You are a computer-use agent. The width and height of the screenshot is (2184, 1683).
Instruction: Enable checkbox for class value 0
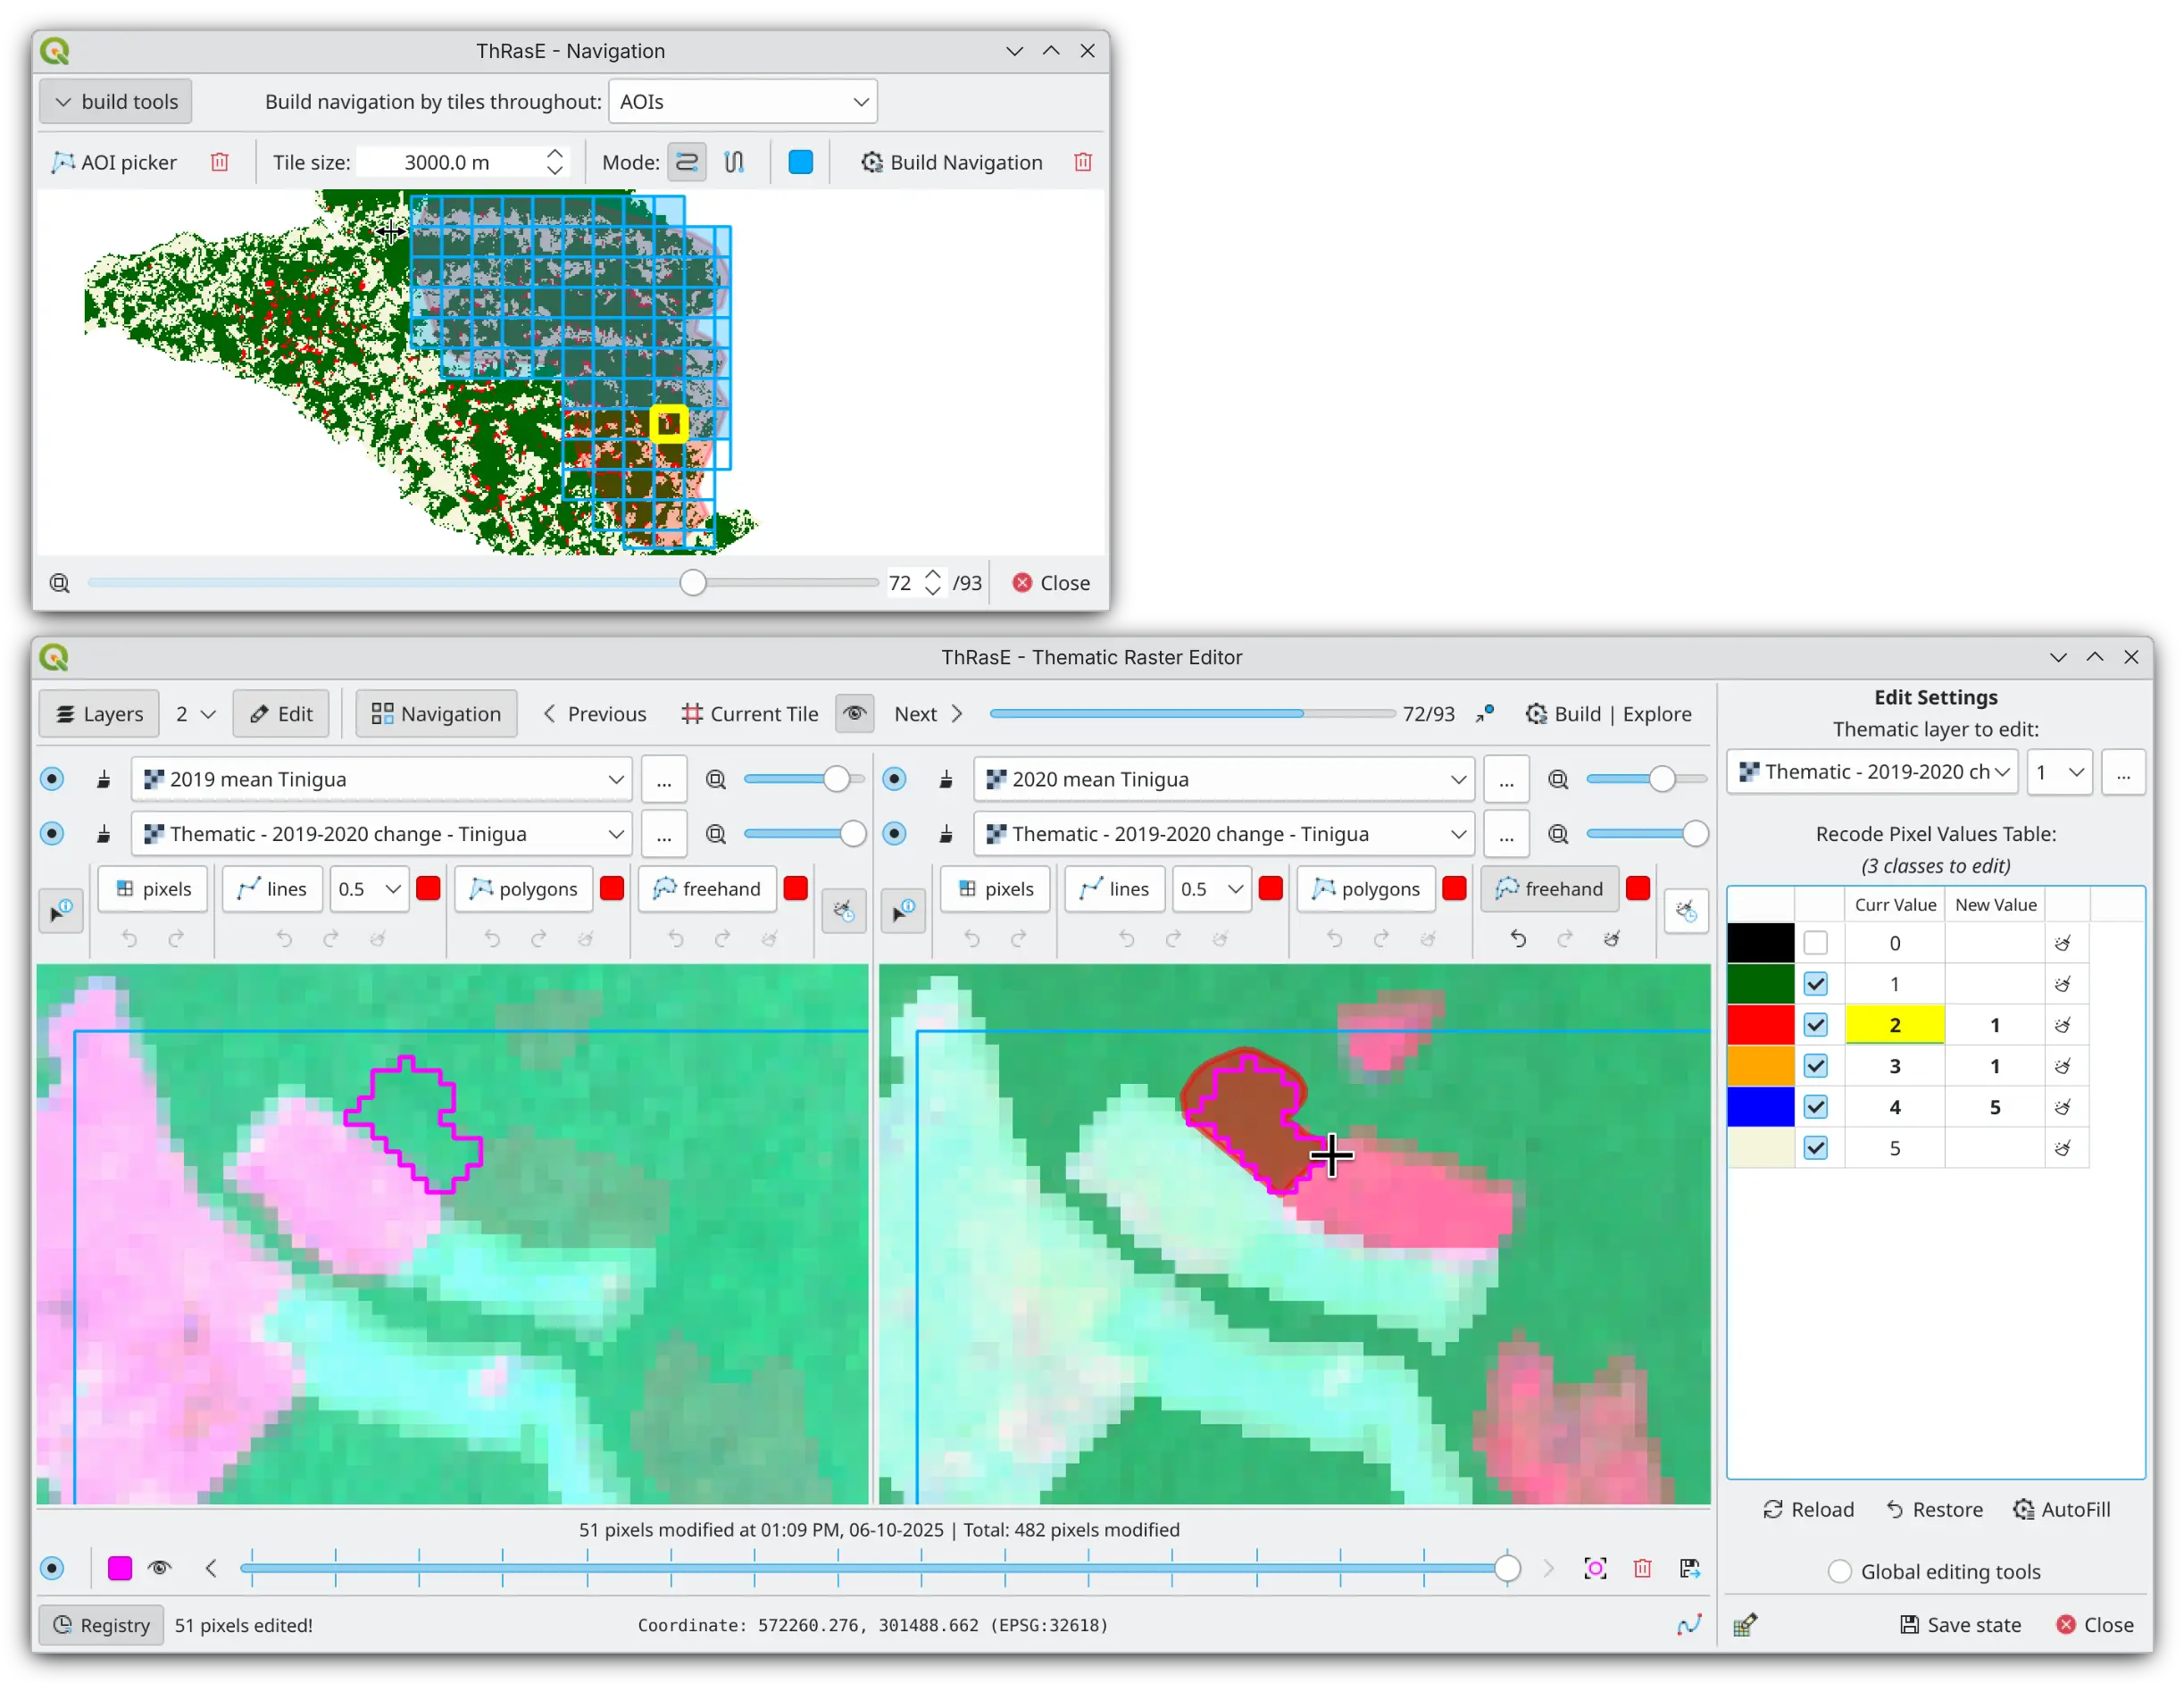point(1816,943)
